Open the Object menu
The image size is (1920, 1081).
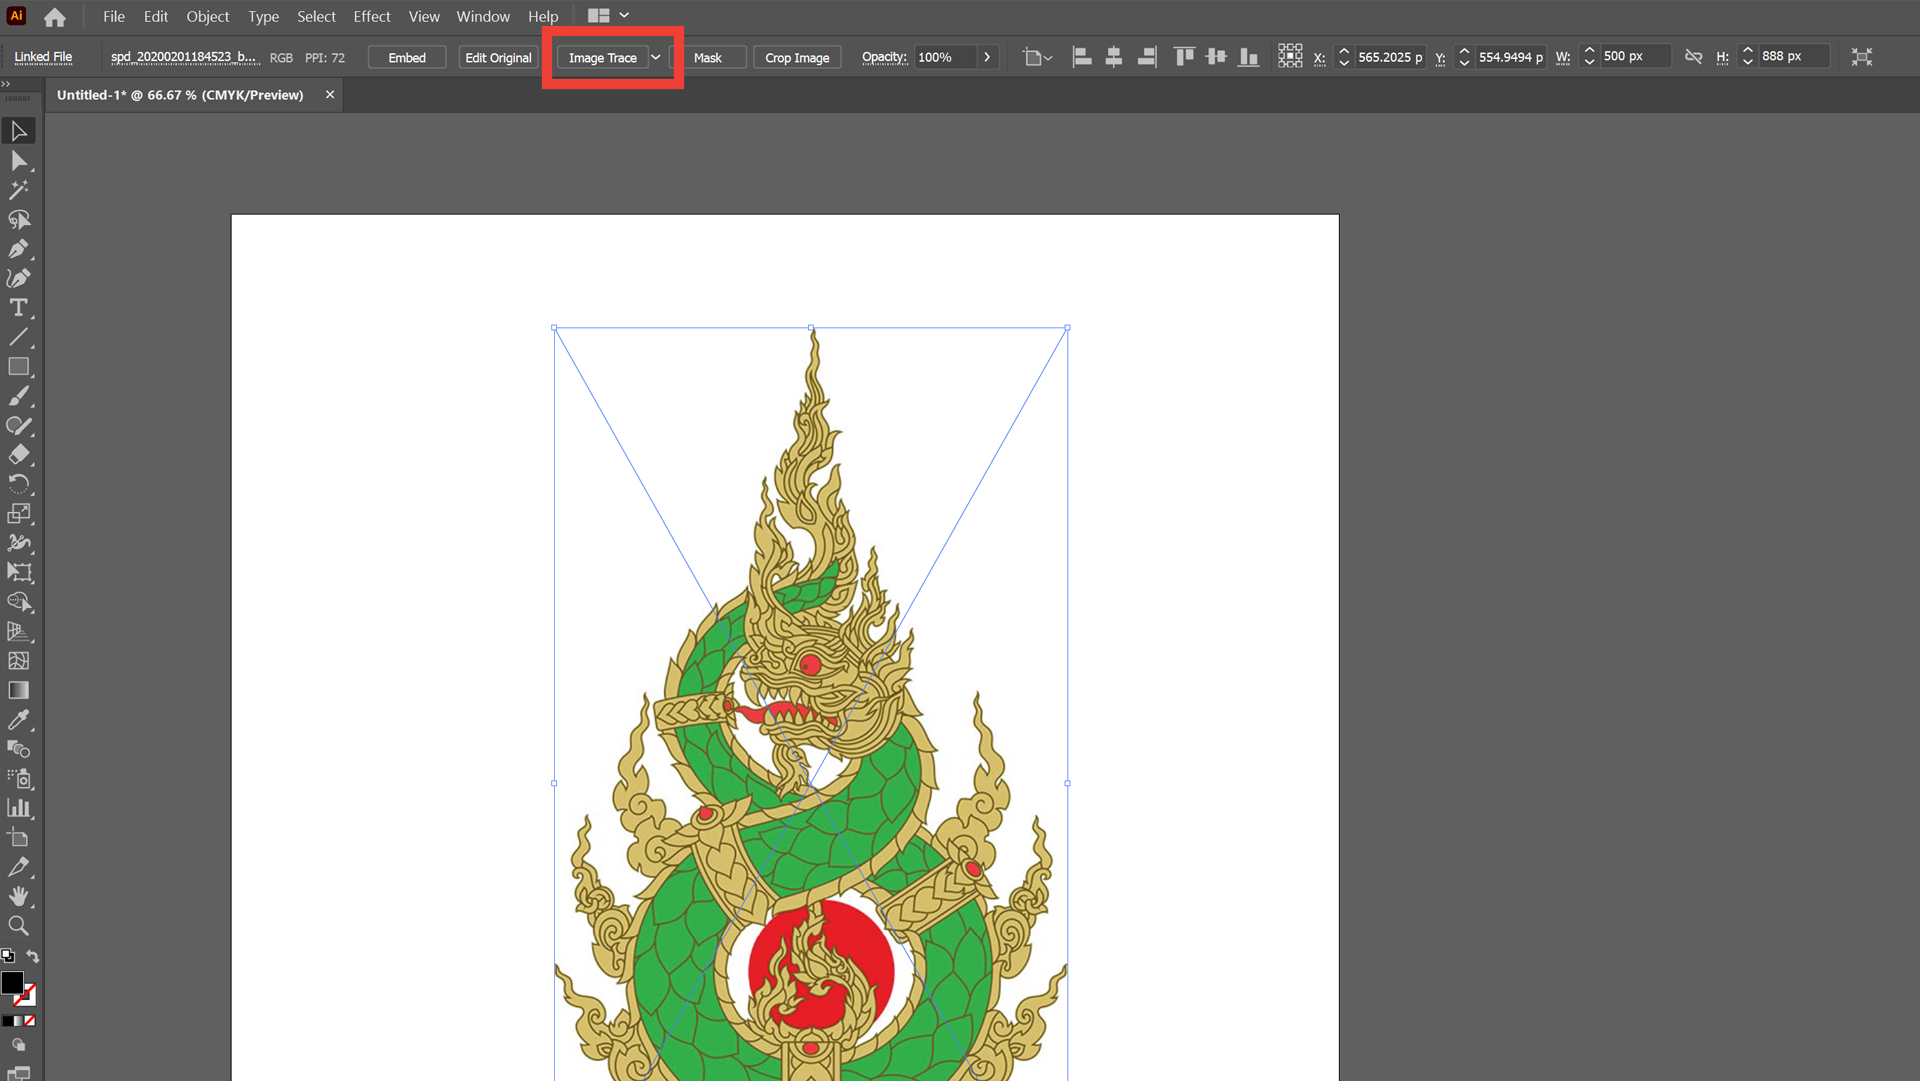pos(207,16)
